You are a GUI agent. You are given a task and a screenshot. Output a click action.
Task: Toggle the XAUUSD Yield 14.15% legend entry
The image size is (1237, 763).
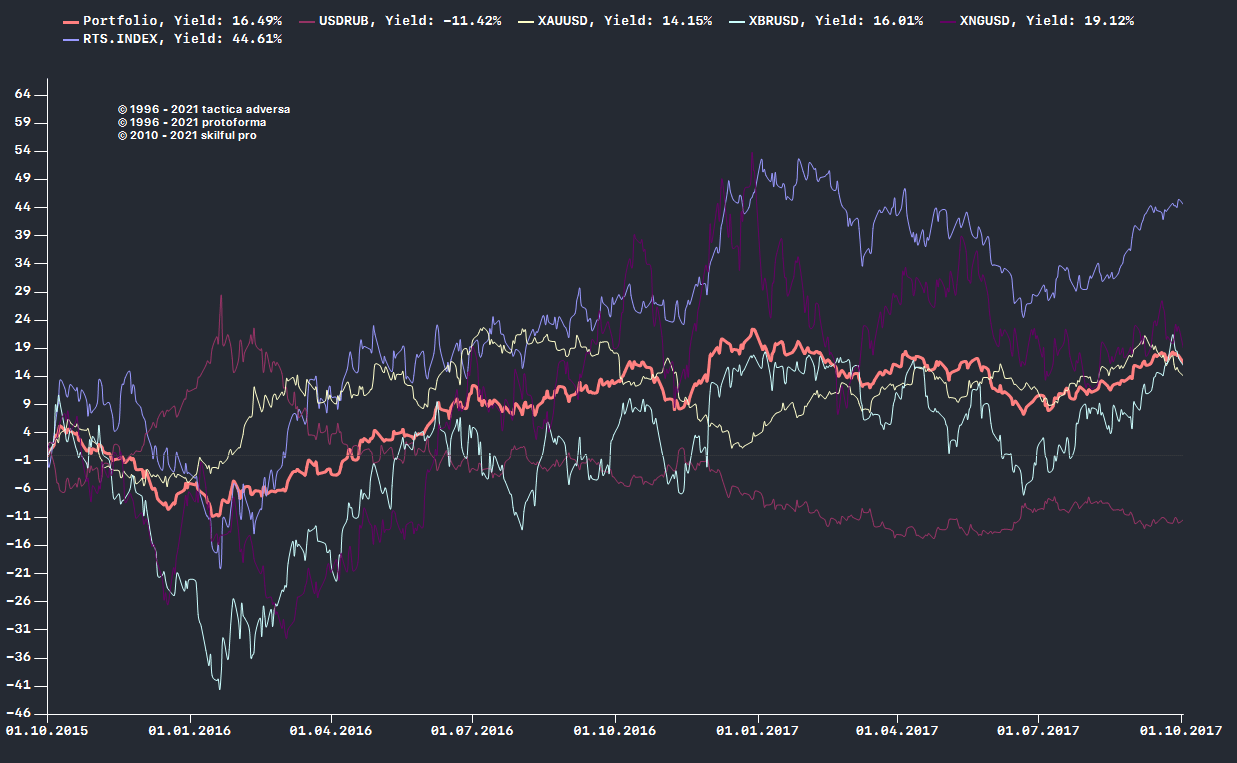tap(624, 21)
